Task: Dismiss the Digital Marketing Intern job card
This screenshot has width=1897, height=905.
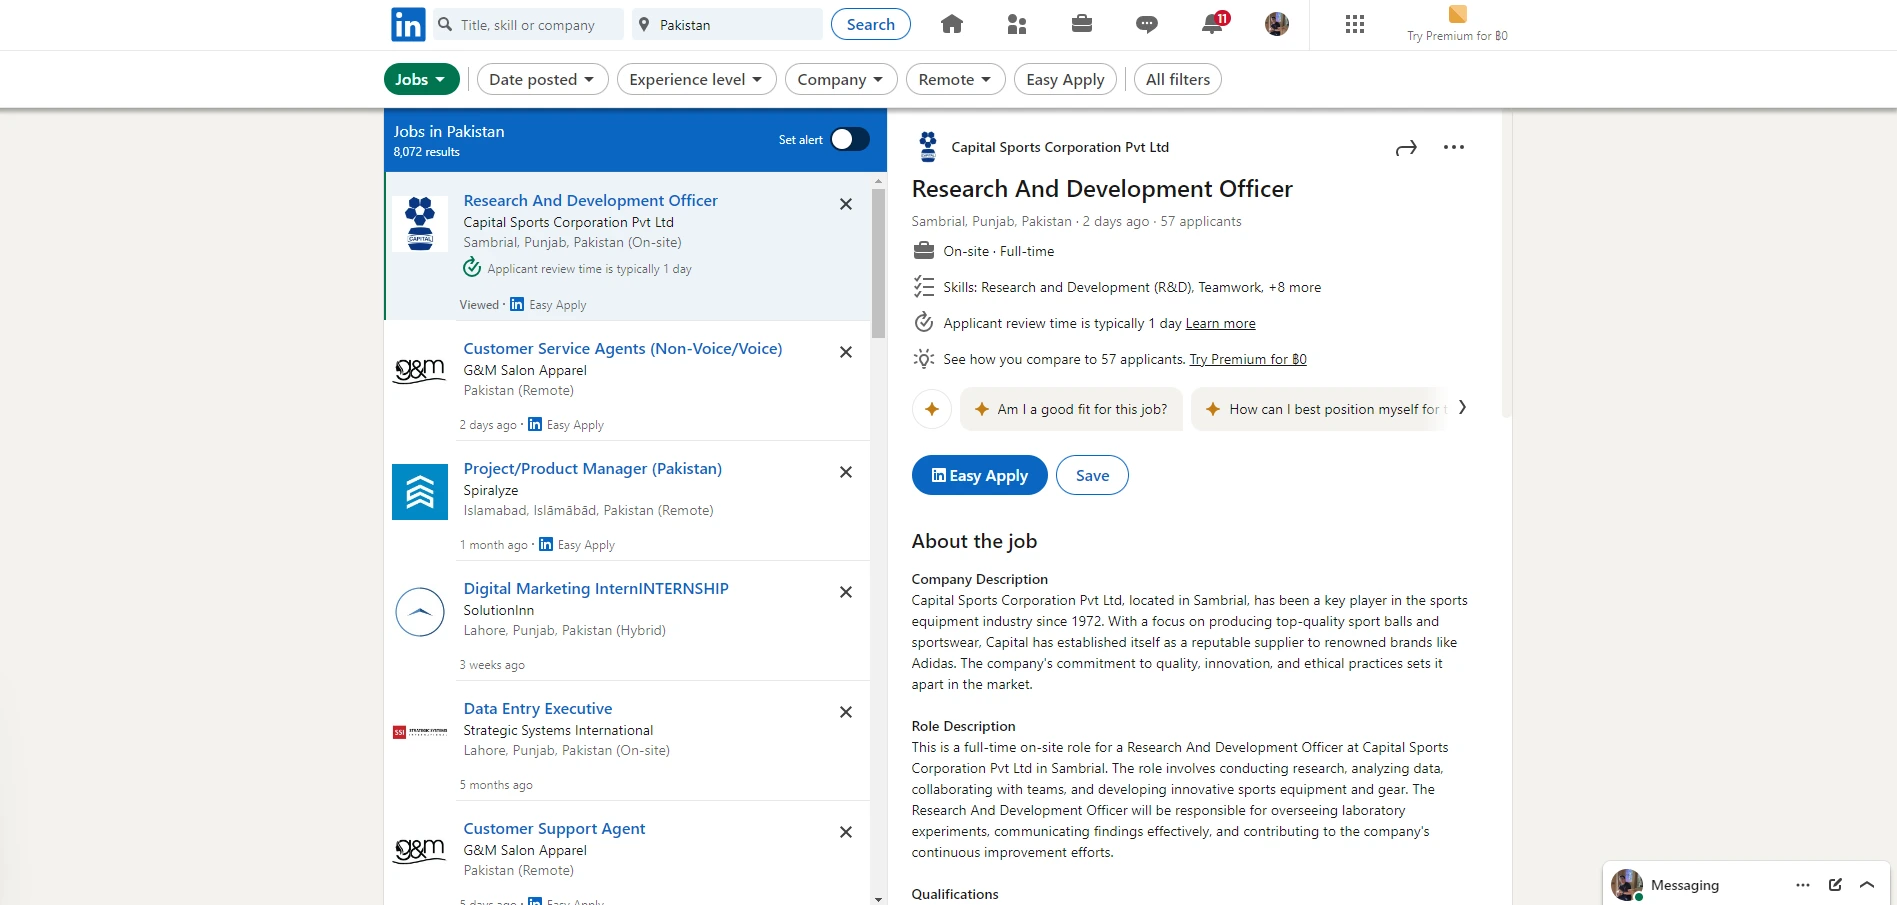Action: click(x=846, y=592)
